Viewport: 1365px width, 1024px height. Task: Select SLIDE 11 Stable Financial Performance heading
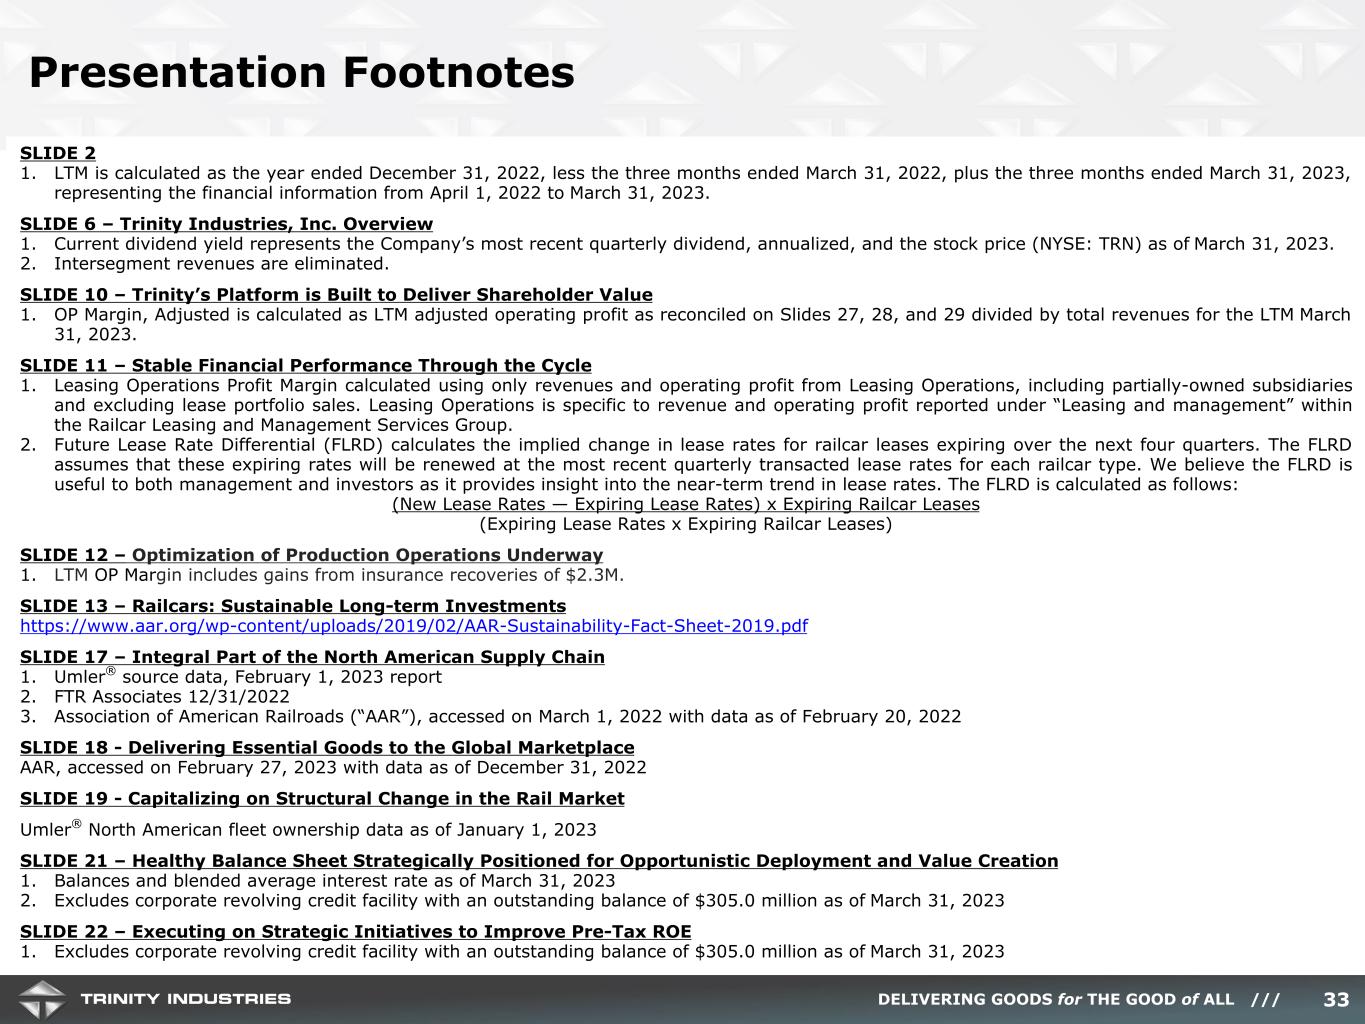click(x=305, y=366)
